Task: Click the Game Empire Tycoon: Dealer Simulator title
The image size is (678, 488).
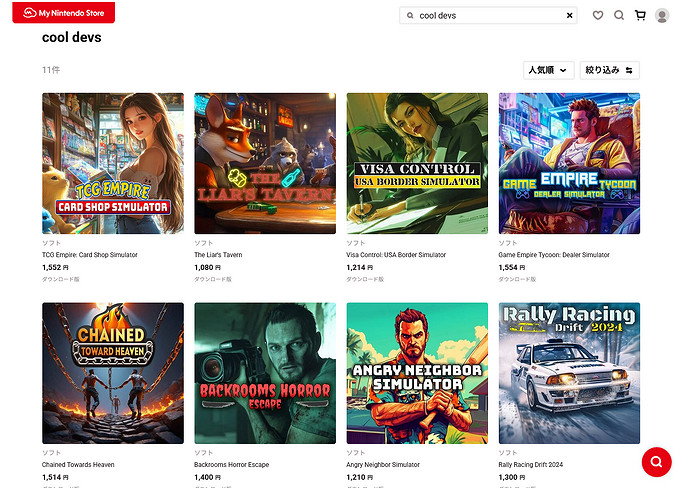Action: point(553,255)
